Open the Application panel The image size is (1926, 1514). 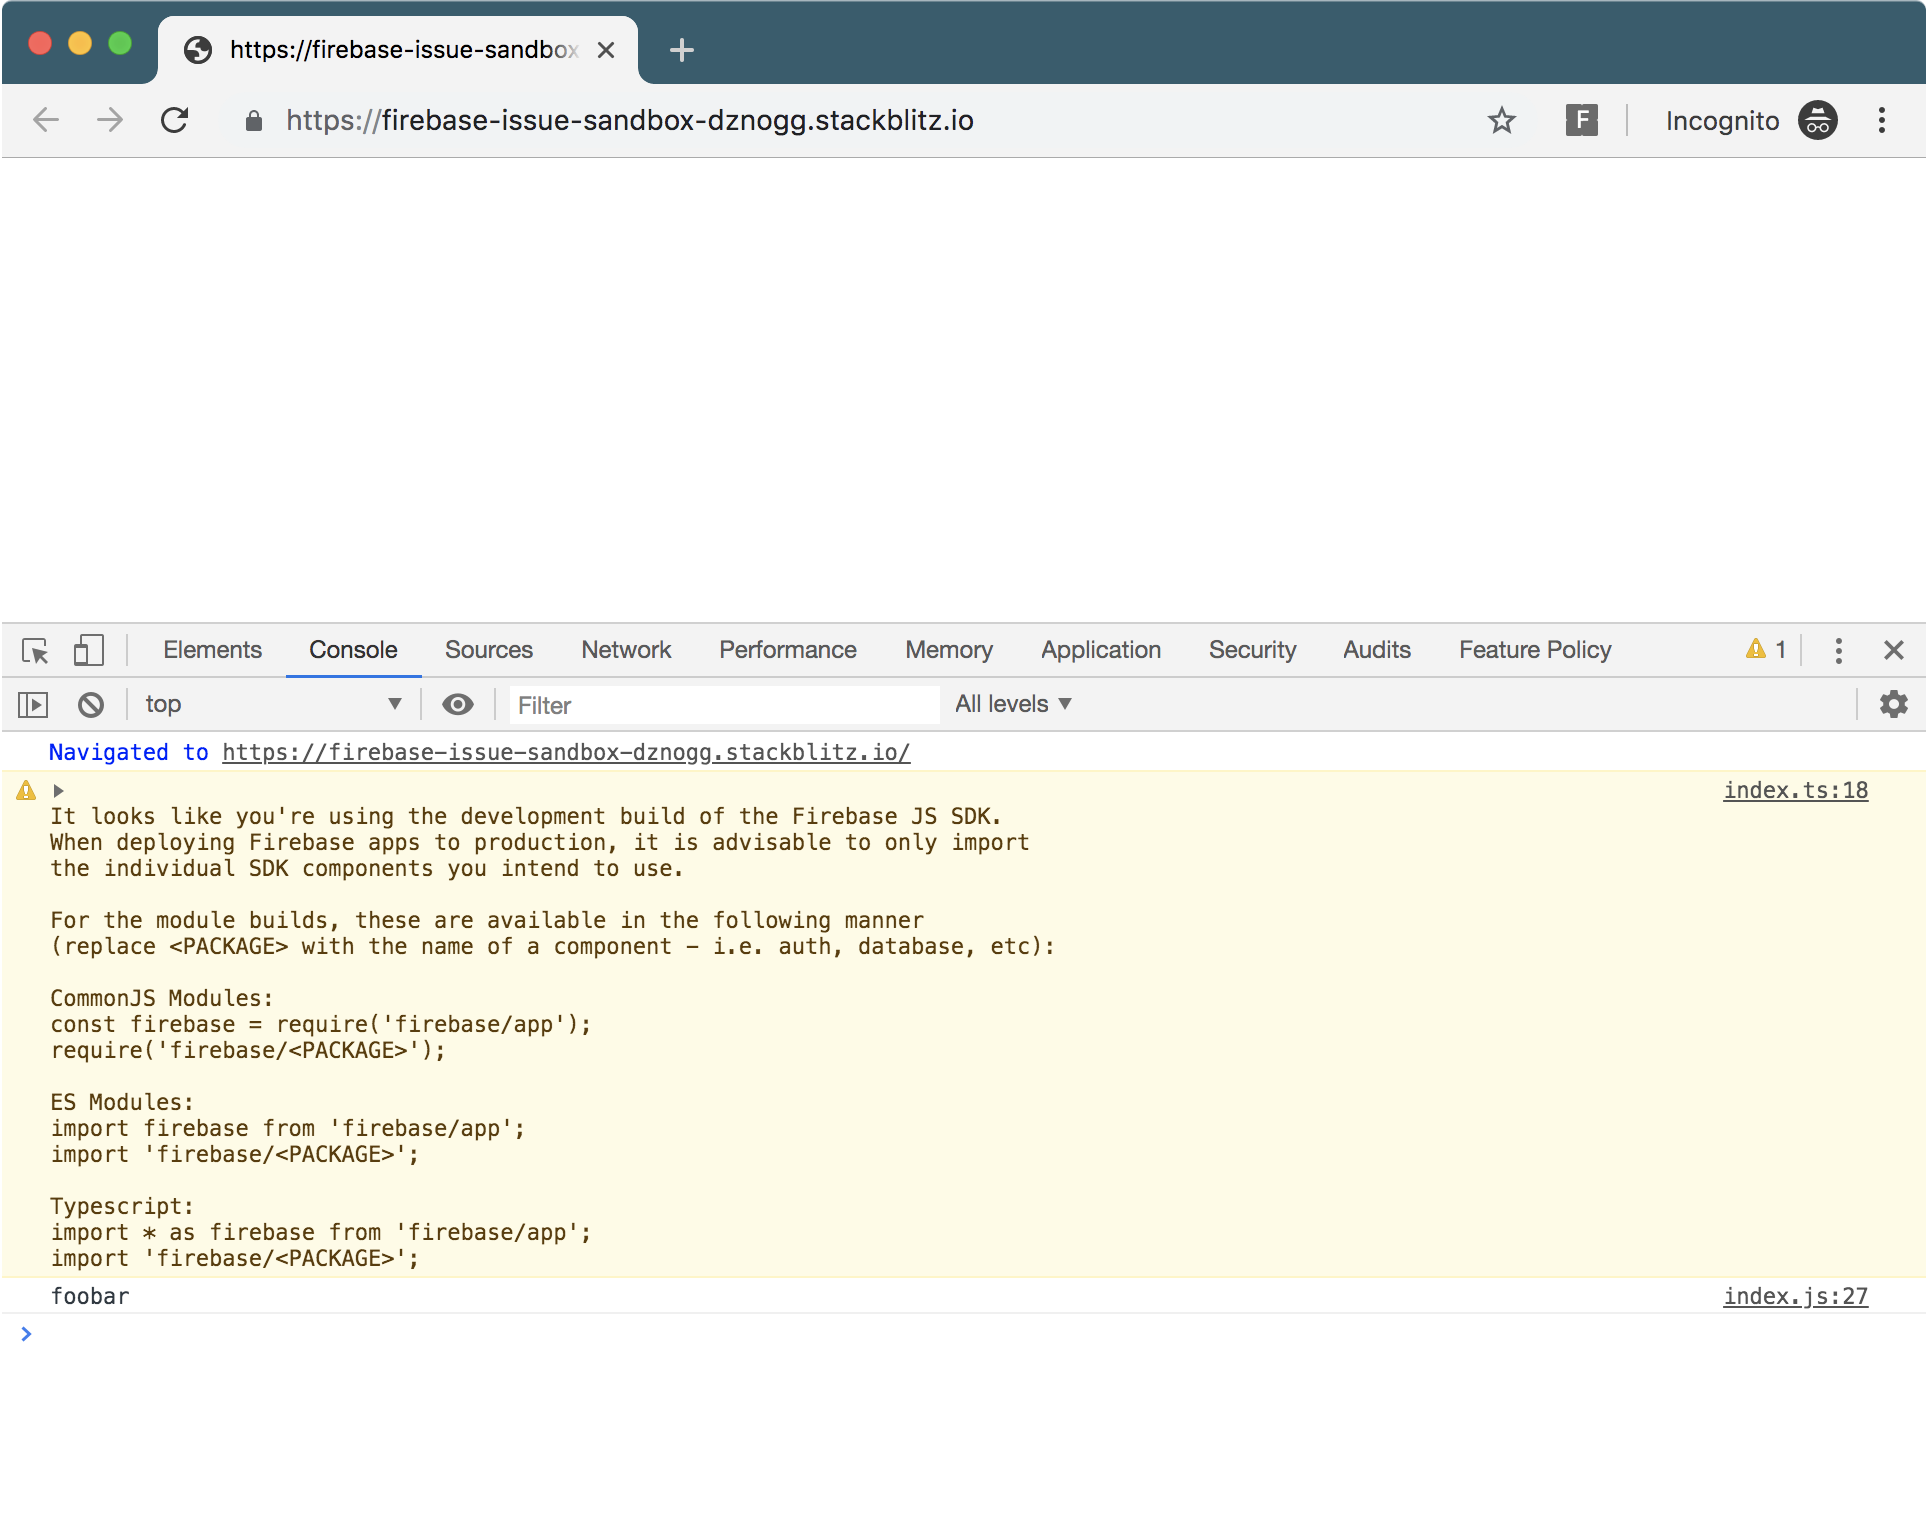click(1100, 649)
